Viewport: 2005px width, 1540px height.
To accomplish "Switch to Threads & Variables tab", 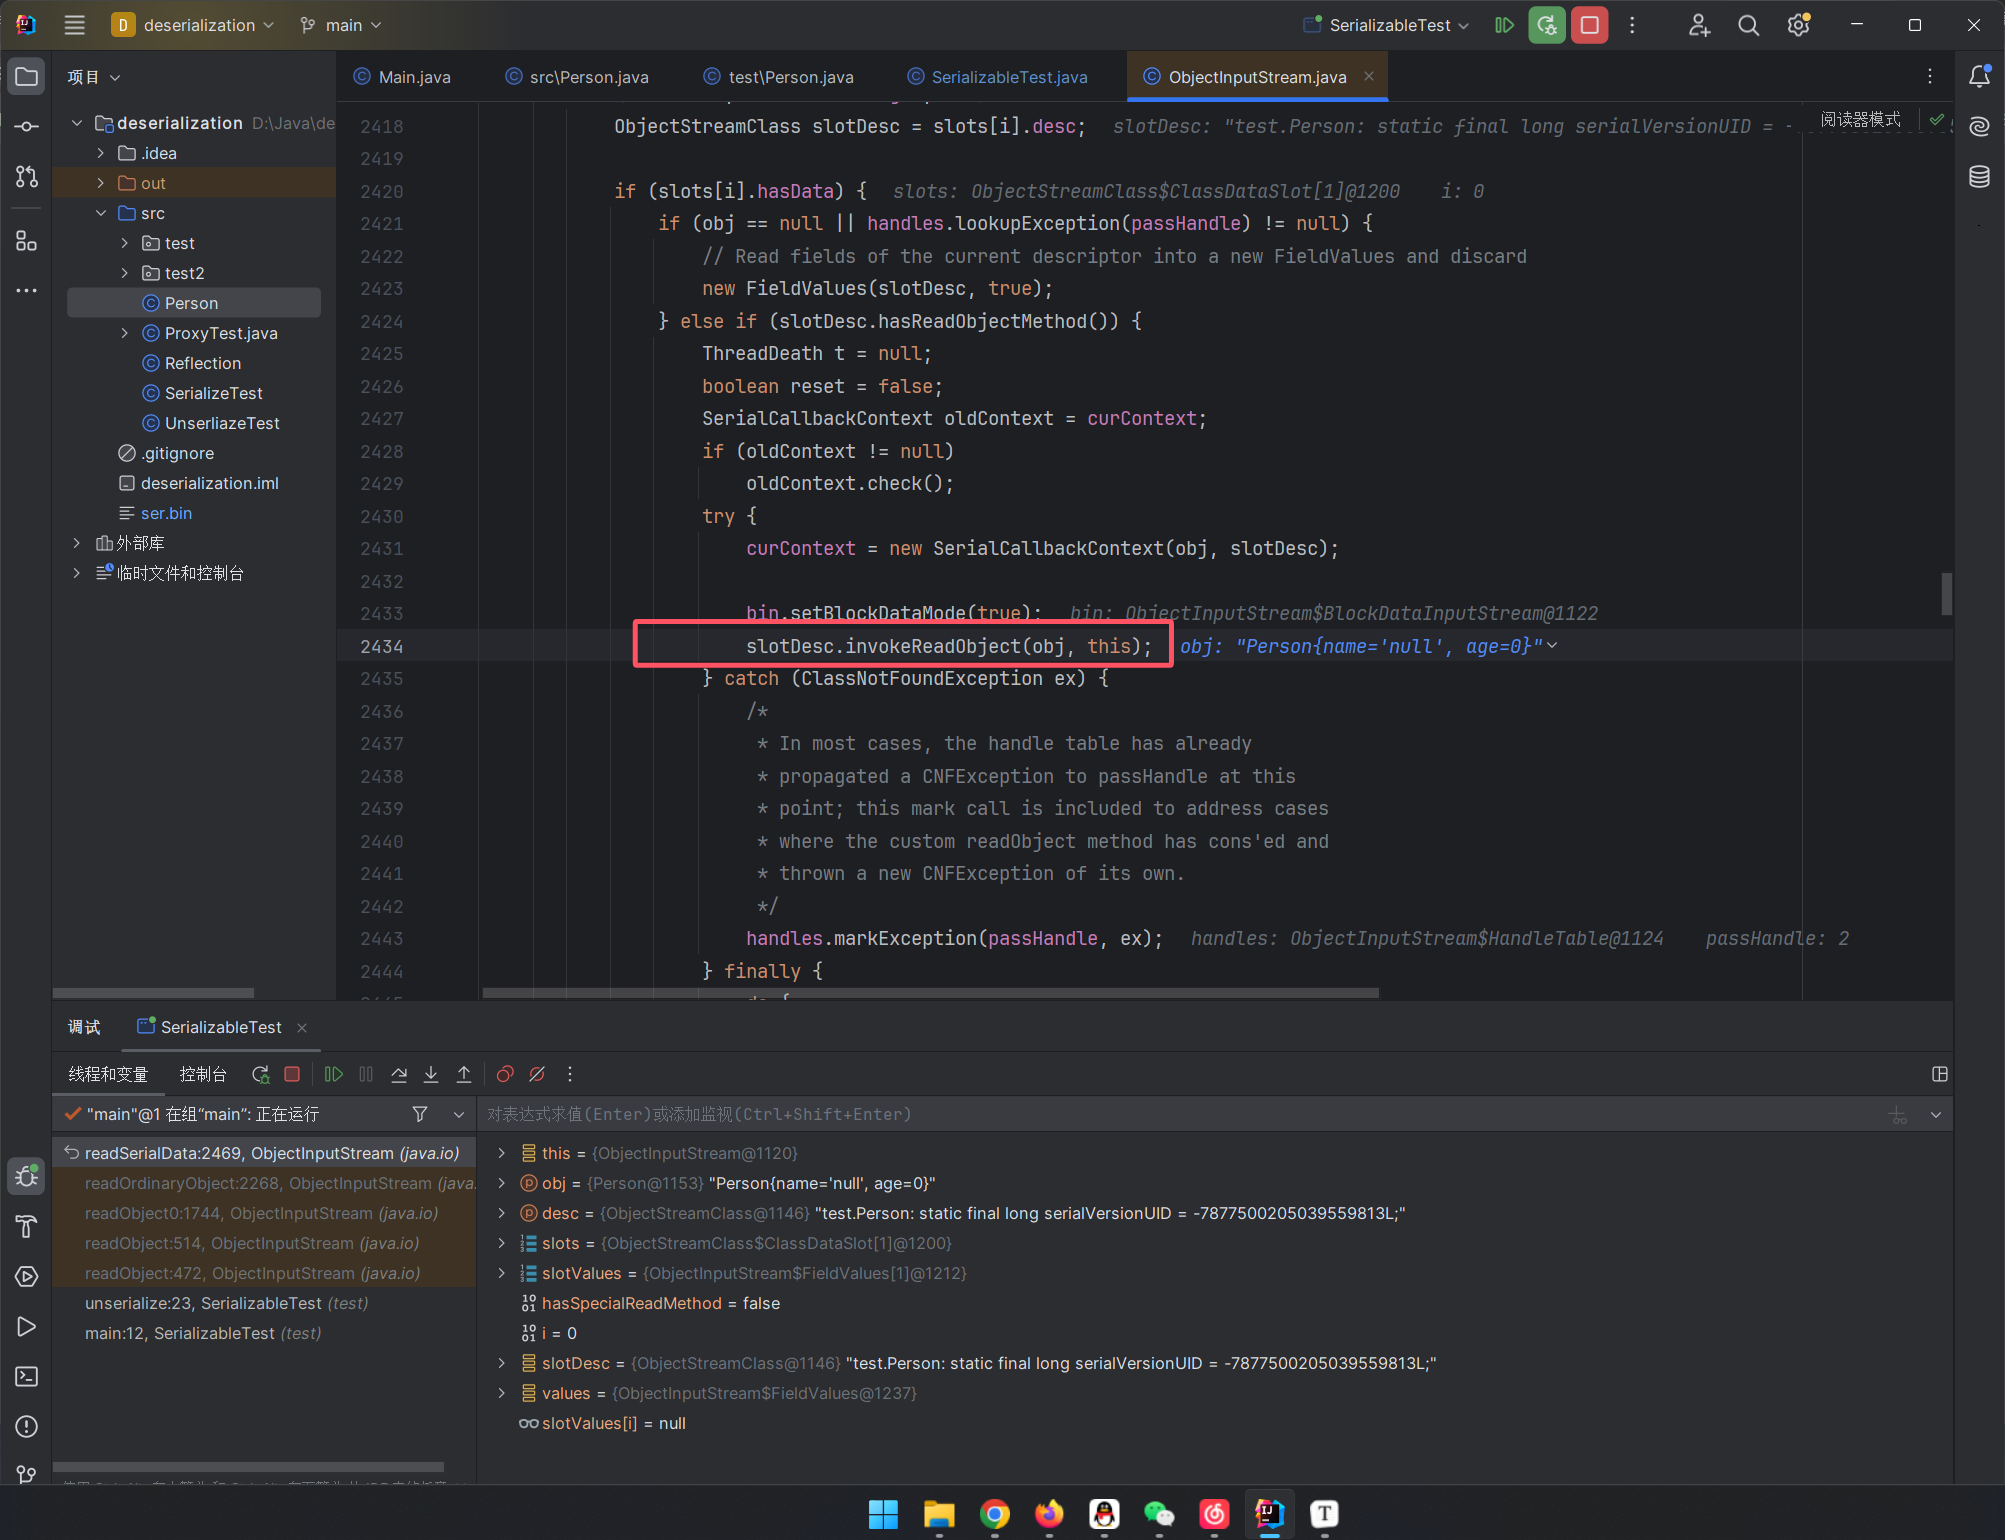I will click(108, 1074).
